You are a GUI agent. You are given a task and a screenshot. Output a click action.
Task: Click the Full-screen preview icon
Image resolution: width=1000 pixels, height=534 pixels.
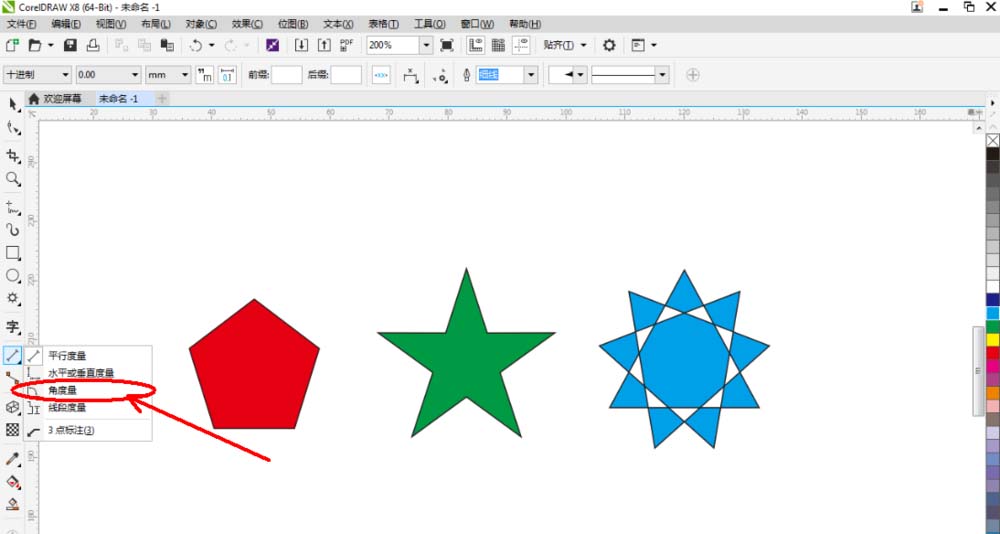point(447,45)
